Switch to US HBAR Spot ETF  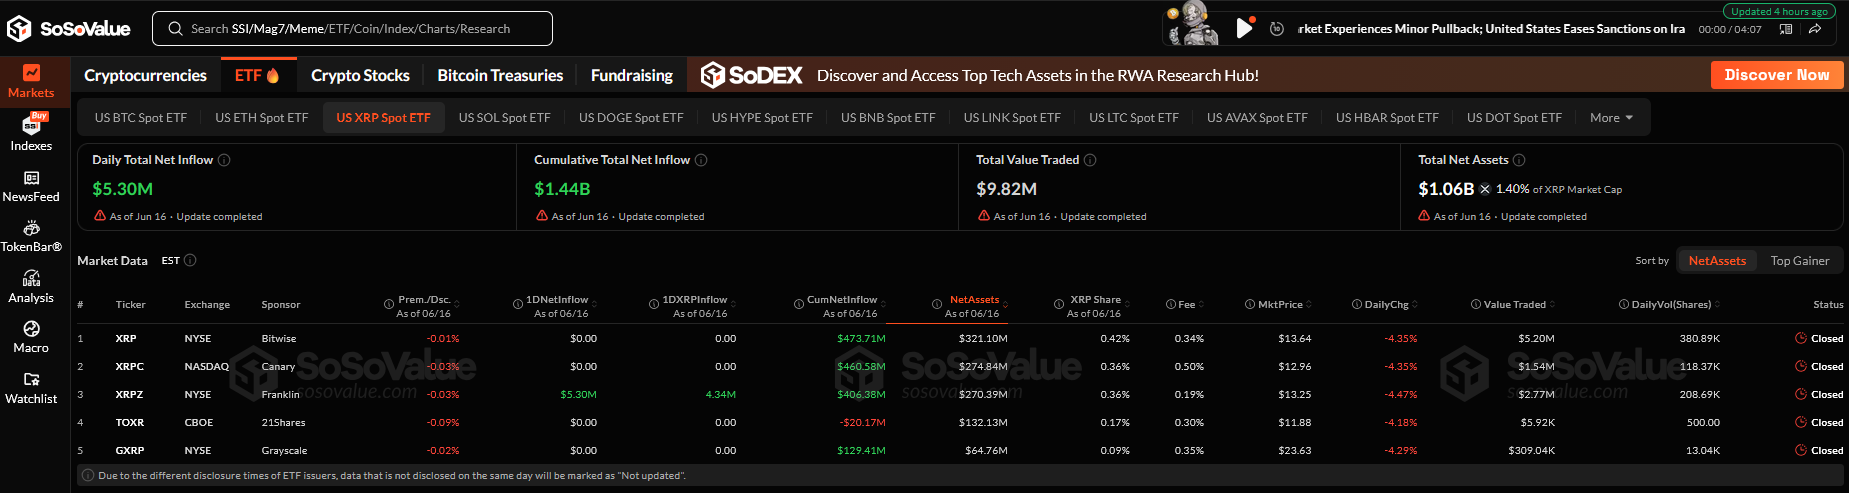(1387, 117)
